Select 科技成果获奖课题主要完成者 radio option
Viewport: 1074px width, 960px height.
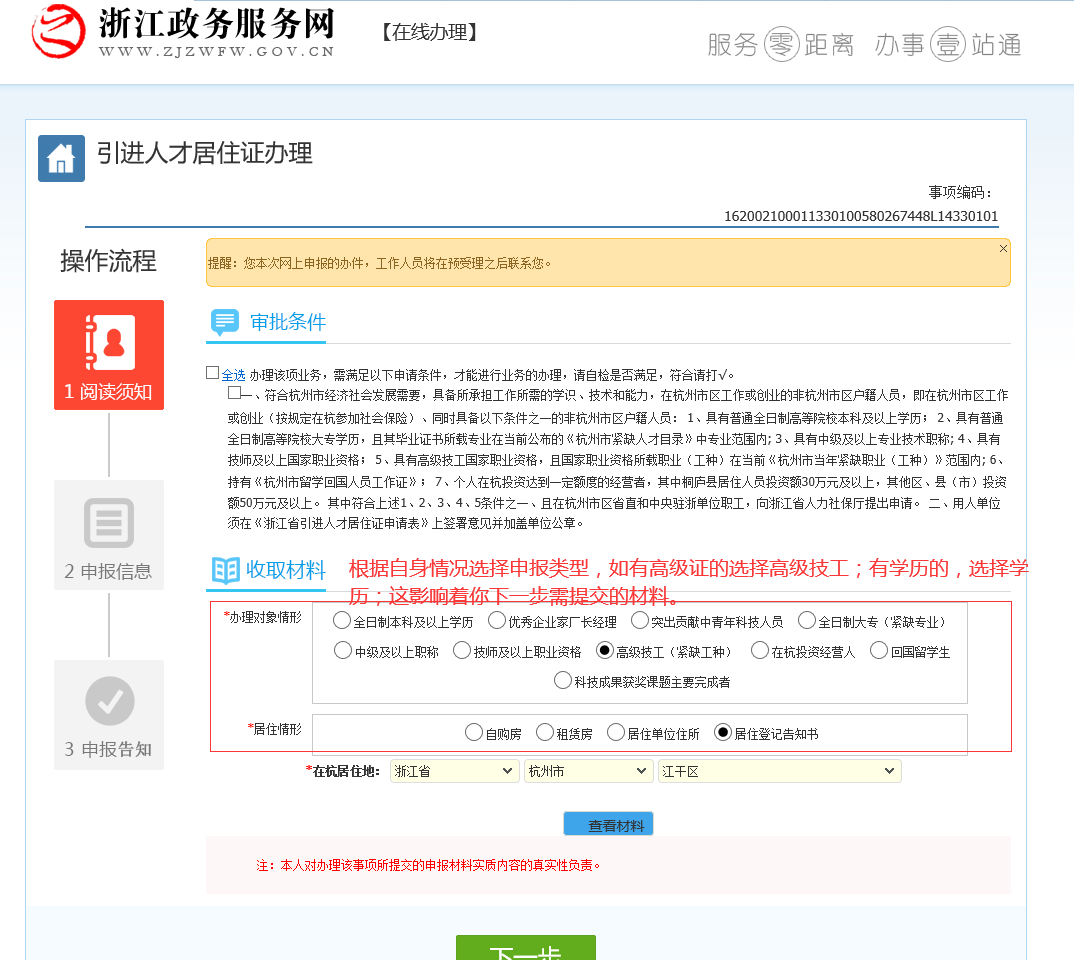[562, 681]
